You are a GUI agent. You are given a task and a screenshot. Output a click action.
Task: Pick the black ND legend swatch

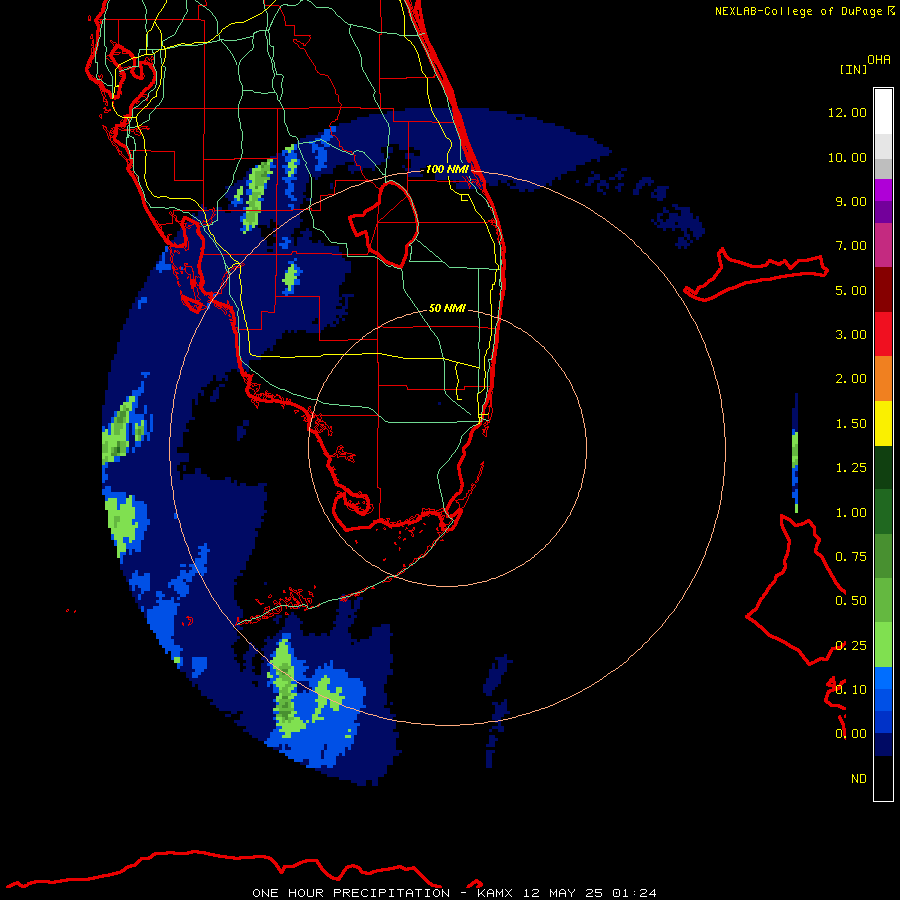pyautogui.click(x=883, y=778)
